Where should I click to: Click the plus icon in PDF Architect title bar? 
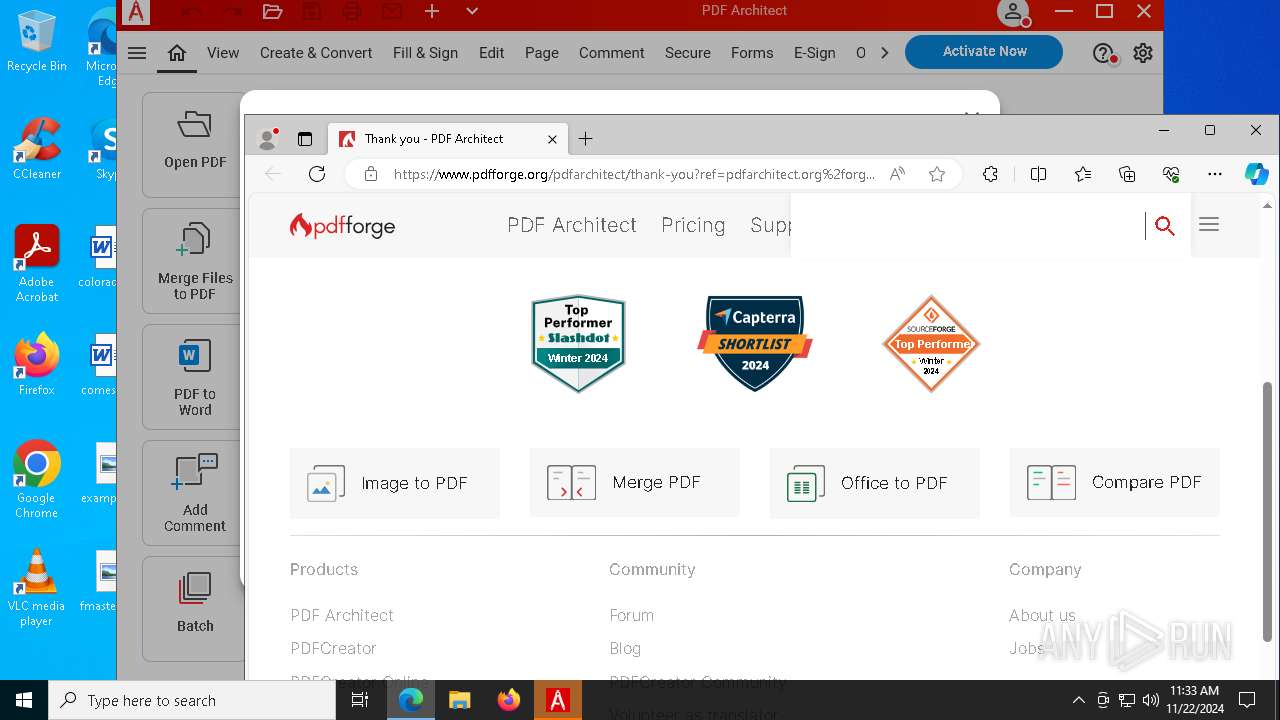tap(432, 11)
